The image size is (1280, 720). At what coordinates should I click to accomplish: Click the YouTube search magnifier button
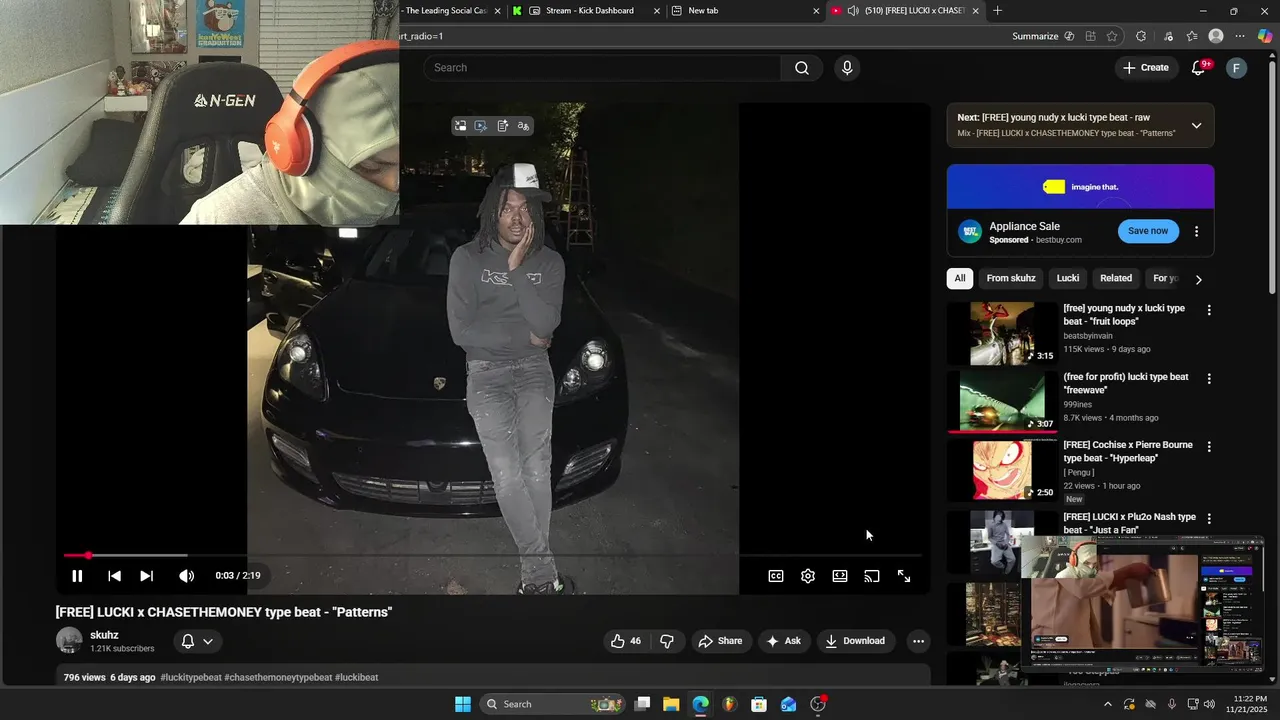pos(802,68)
